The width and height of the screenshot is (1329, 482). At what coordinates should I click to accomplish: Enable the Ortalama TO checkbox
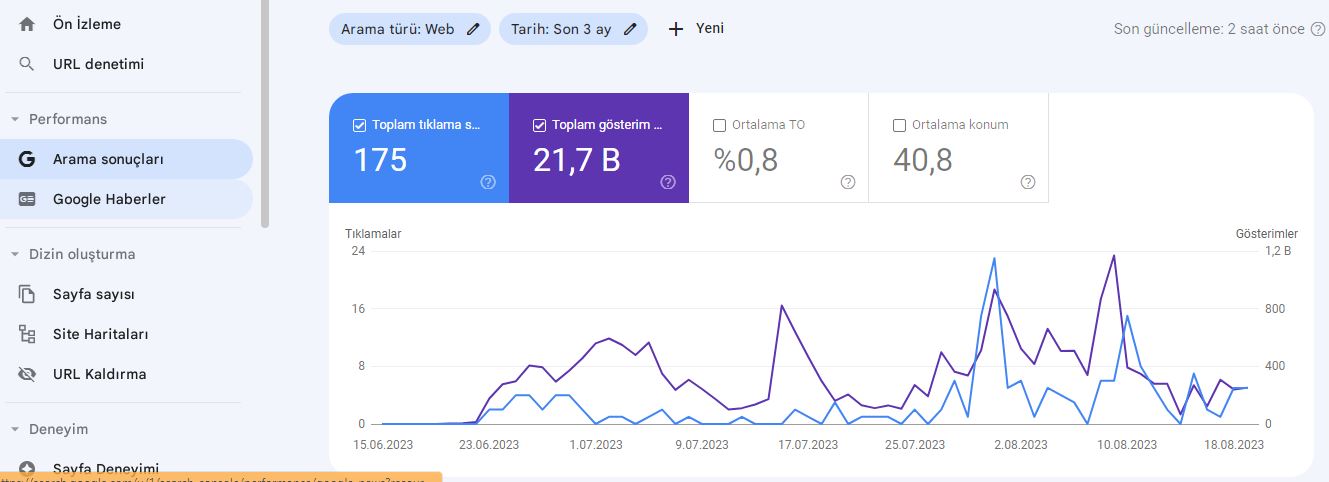[x=719, y=126]
